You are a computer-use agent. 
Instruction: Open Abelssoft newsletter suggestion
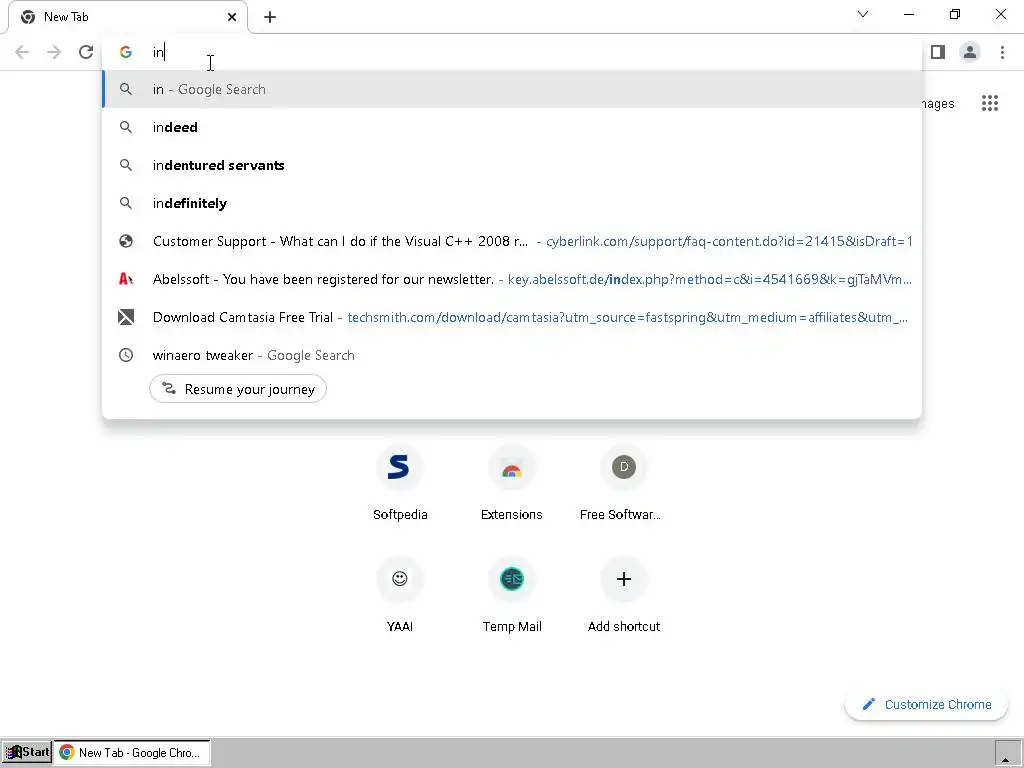click(x=512, y=279)
